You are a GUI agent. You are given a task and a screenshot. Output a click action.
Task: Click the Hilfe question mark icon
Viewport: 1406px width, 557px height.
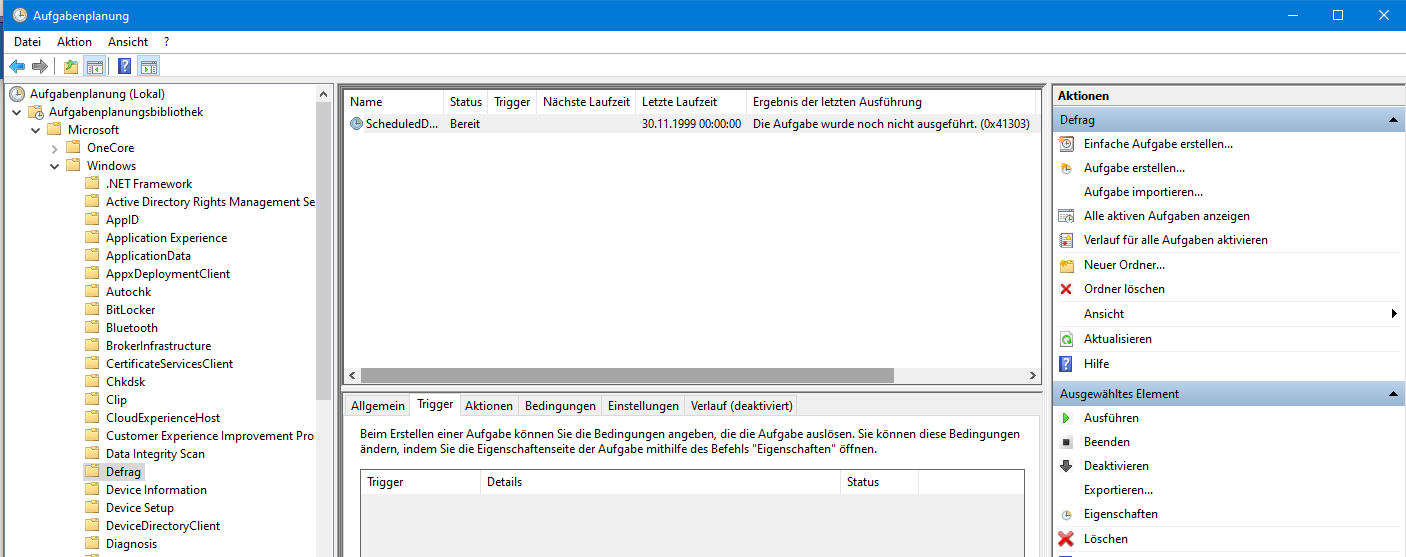(1066, 364)
